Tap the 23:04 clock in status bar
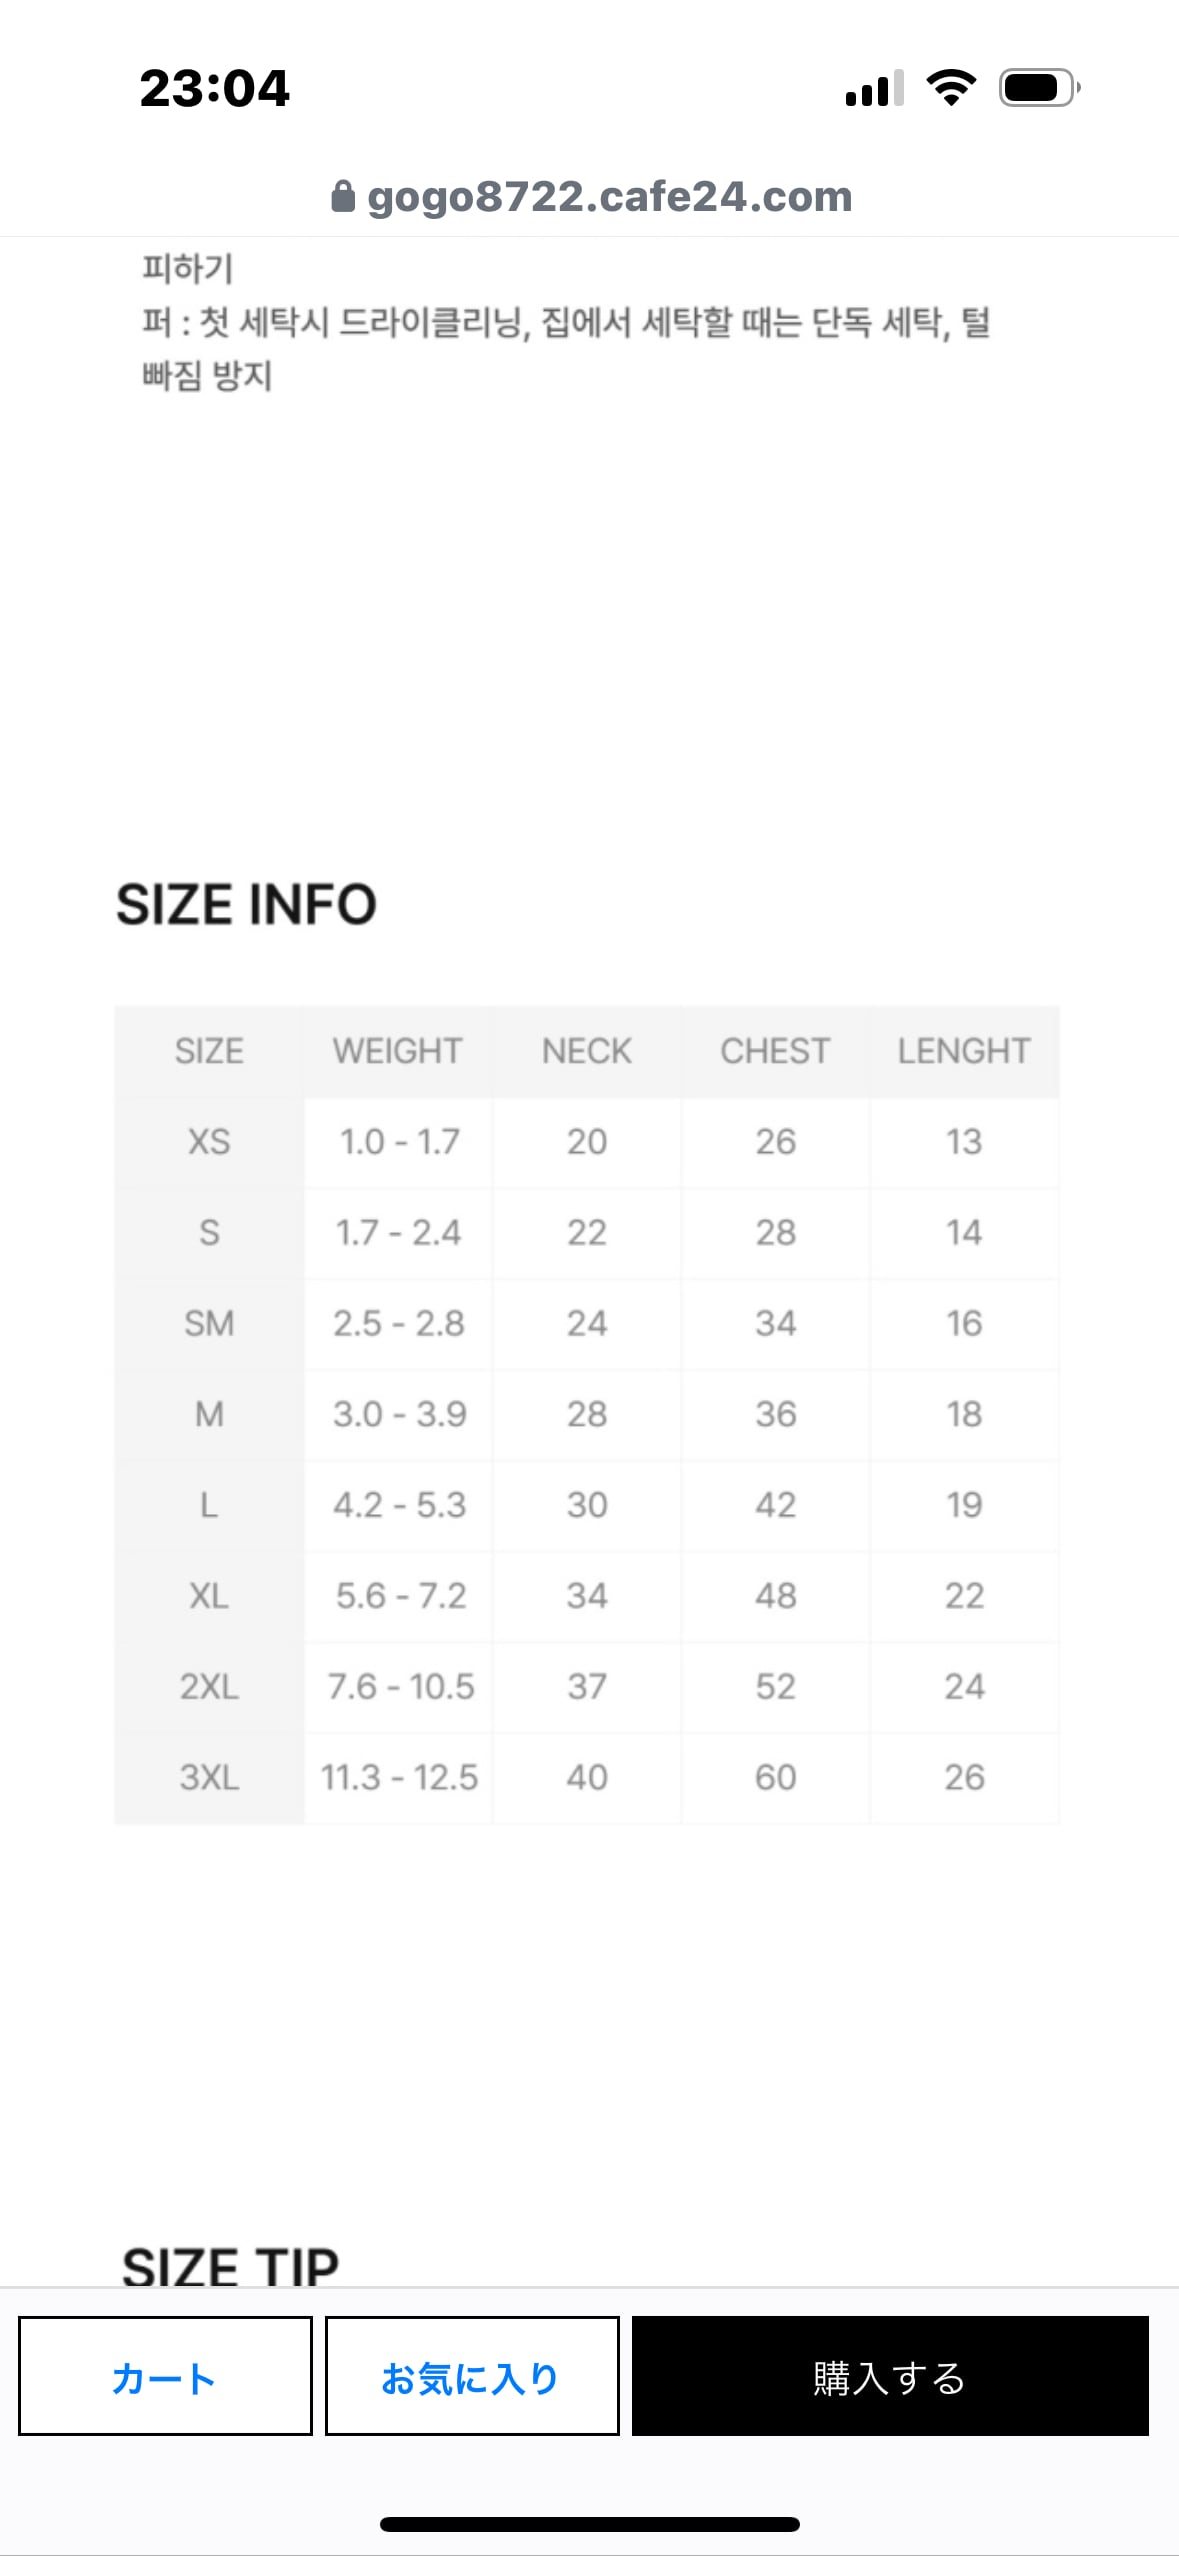The width and height of the screenshot is (1179, 2556). 215,88
